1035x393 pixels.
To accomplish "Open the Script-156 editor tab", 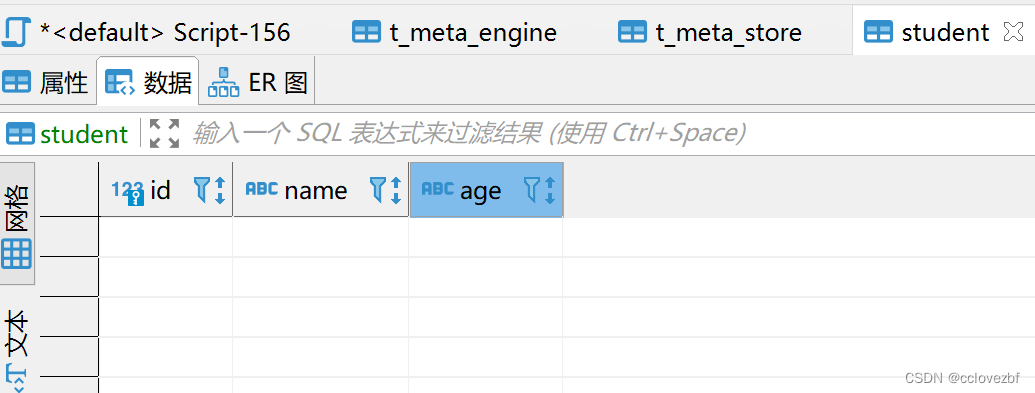I will click(145, 32).
